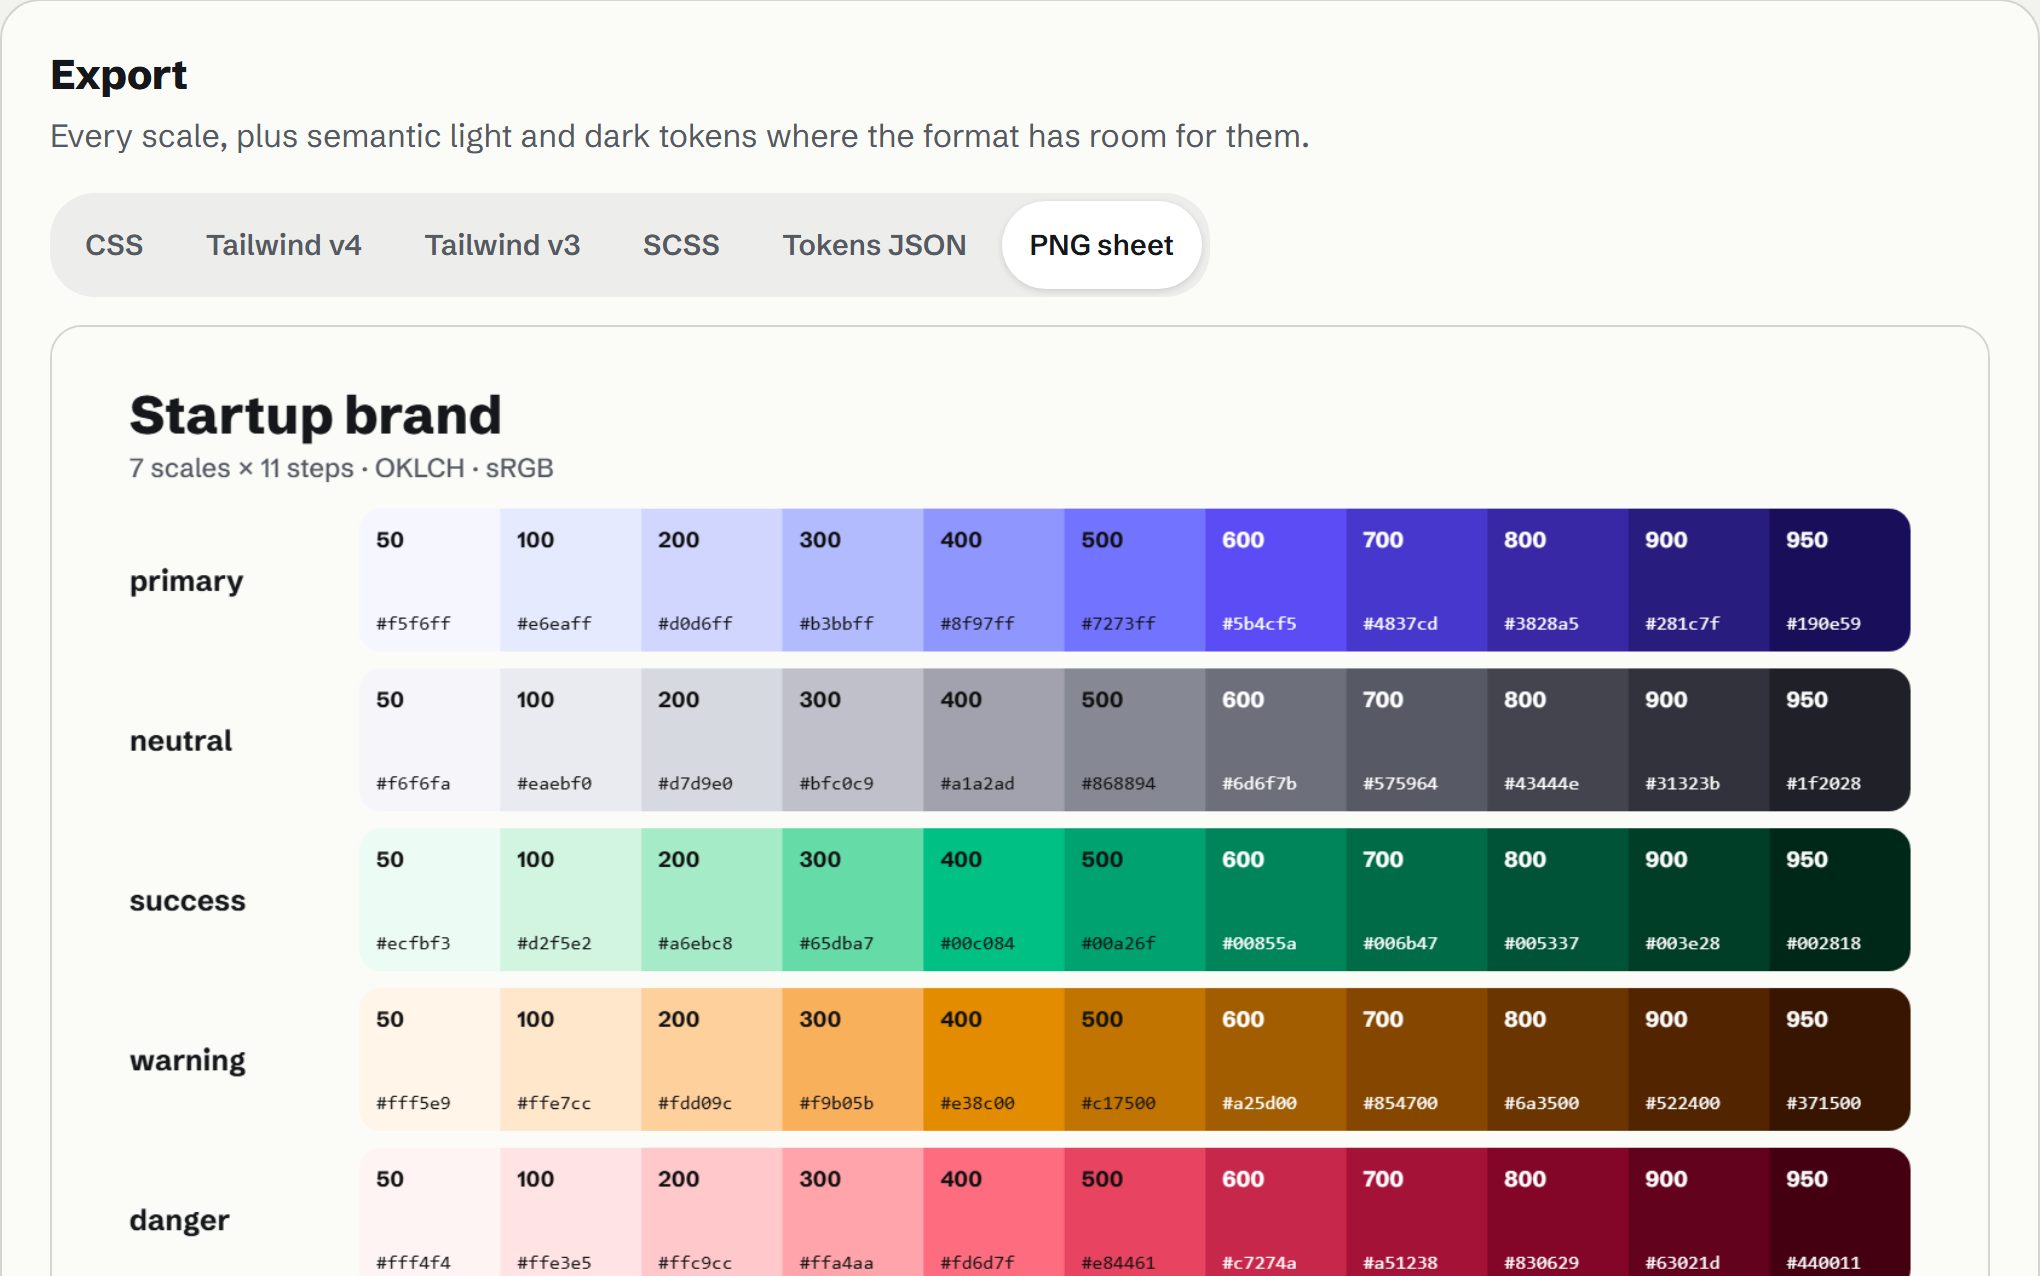Screen dimensions: 2040x1276
Task: Pick primary 700 swatch #4837cd
Action: click(x=1417, y=580)
